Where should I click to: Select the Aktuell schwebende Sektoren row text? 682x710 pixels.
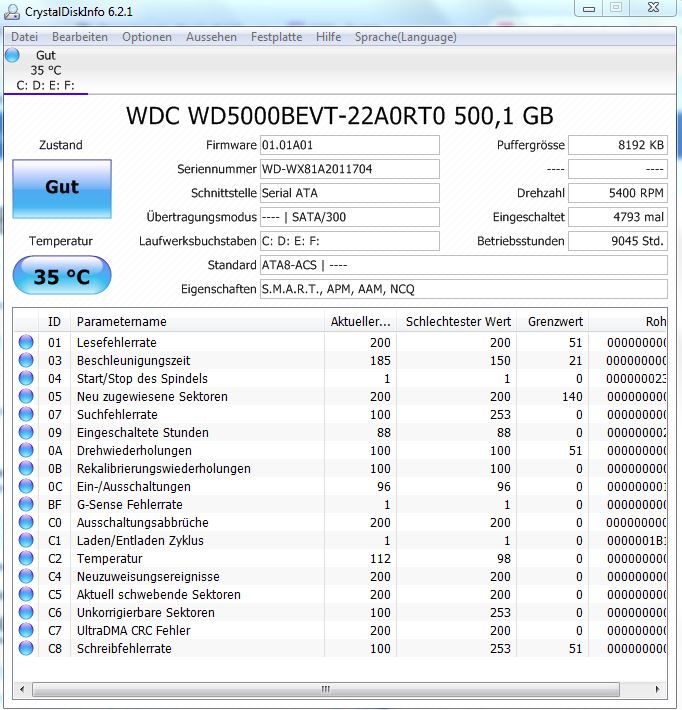coord(158,594)
